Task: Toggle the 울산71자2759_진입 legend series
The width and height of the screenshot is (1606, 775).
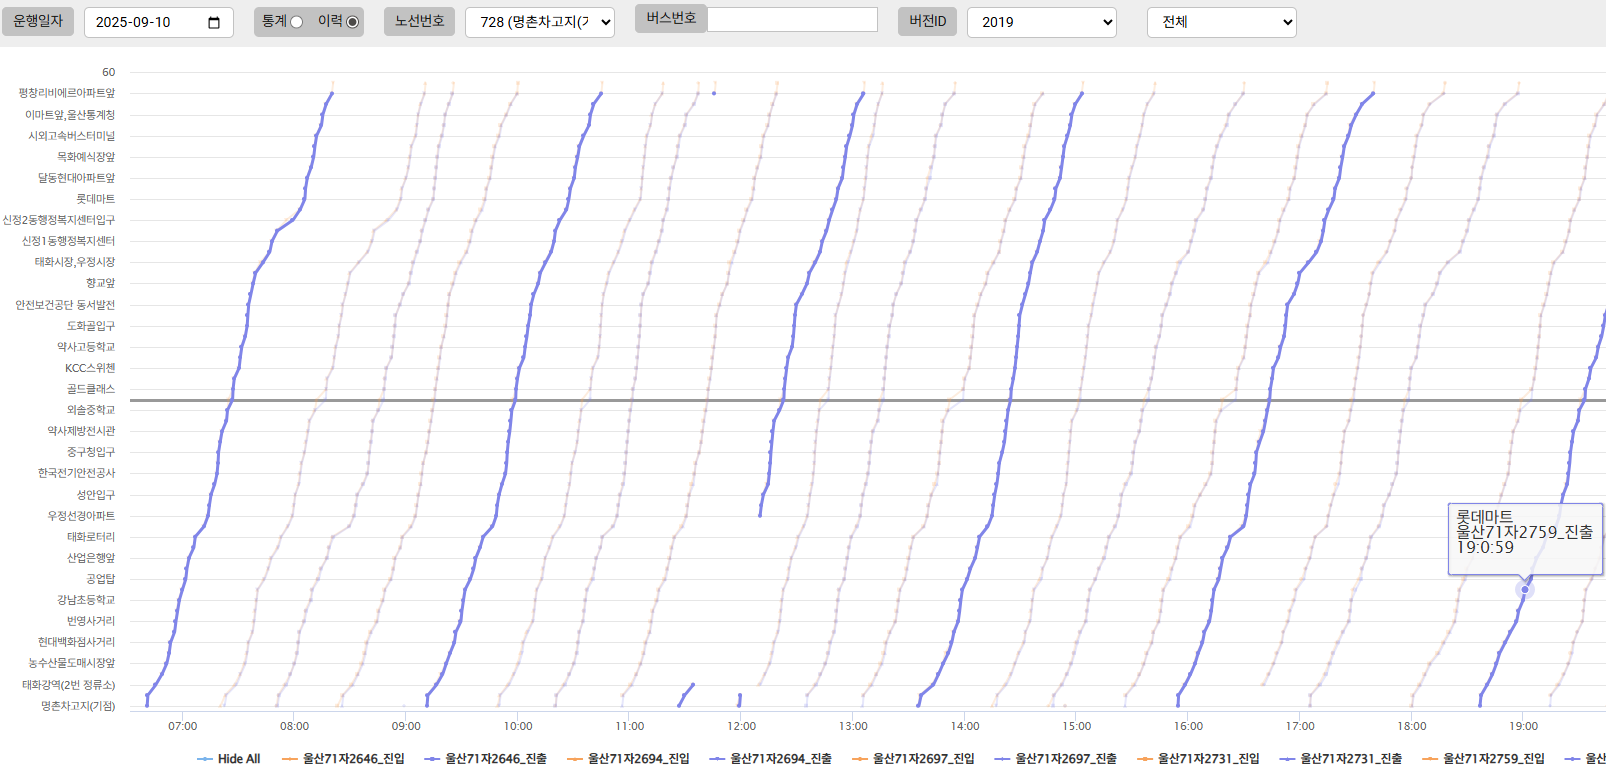Action: 1483,759
